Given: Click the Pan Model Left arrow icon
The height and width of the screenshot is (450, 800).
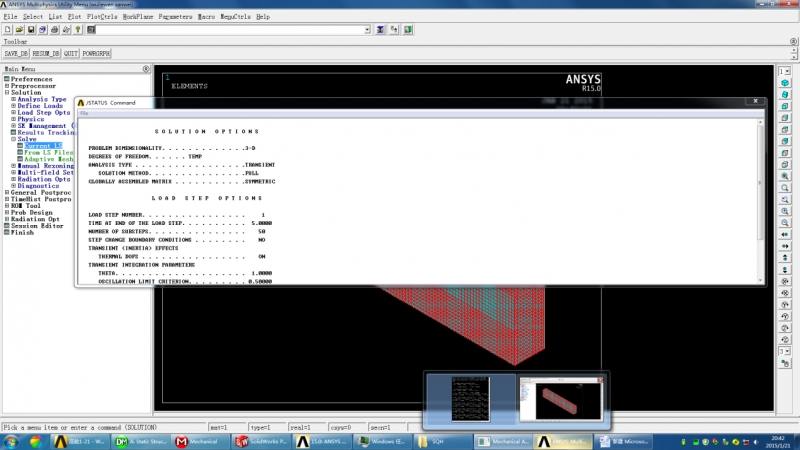Looking at the screenshot, I should point(785,235).
